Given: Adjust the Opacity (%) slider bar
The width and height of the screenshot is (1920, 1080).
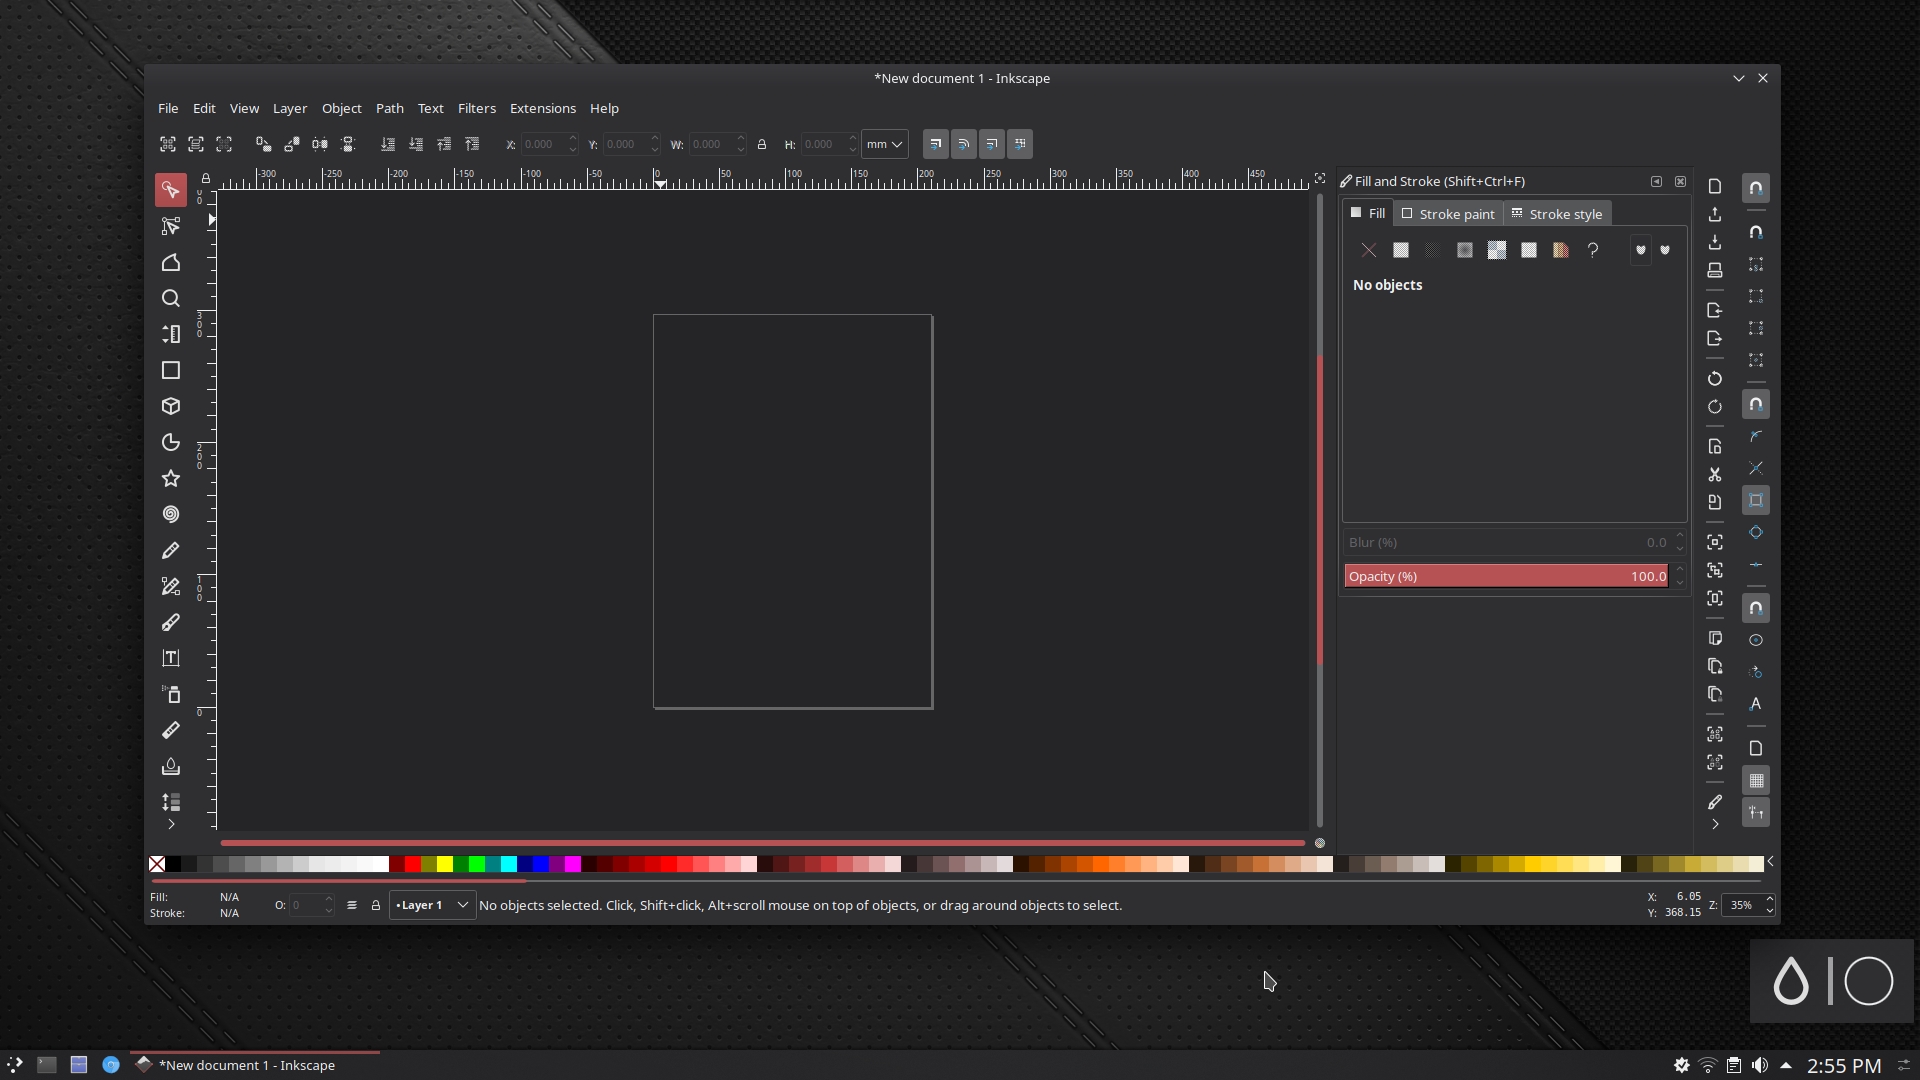Looking at the screenshot, I should coord(1507,577).
